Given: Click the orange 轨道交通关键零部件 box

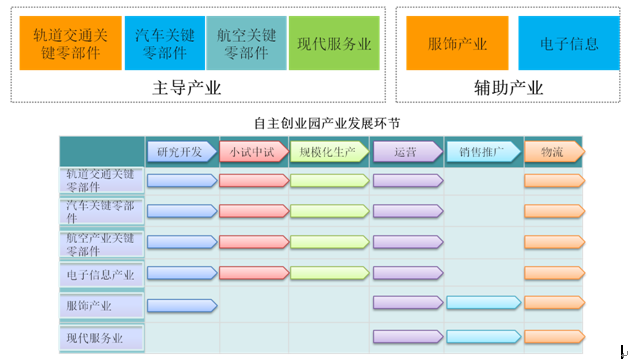Looking at the screenshot, I should (71, 43).
